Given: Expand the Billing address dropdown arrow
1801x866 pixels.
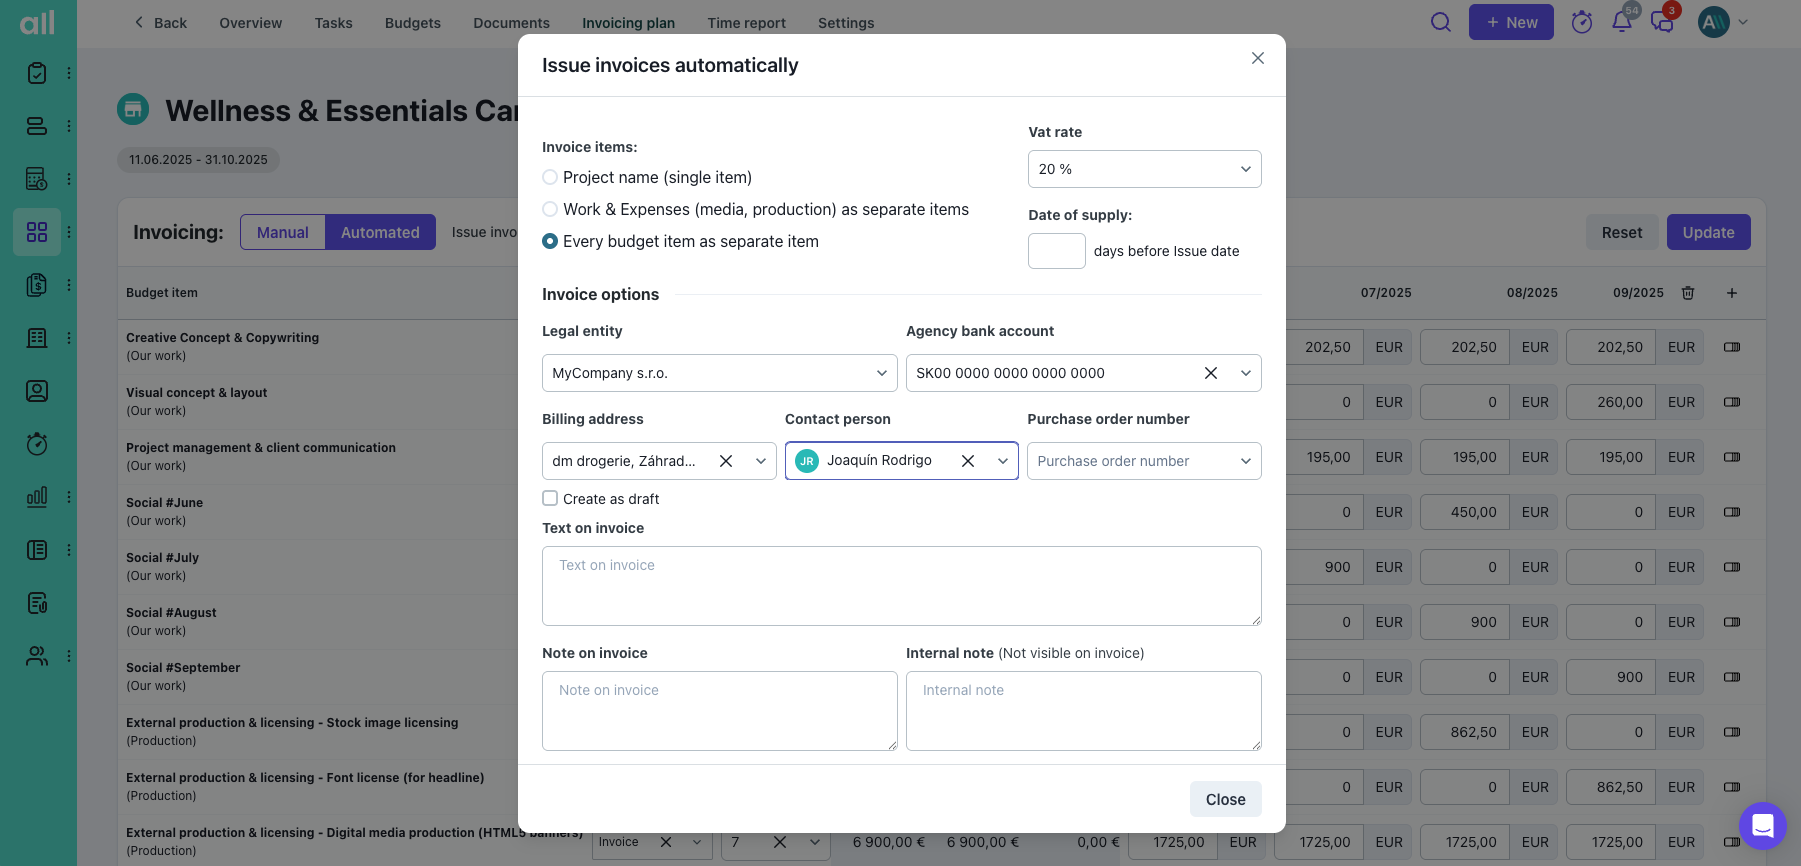Looking at the screenshot, I should (x=761, y=461).
